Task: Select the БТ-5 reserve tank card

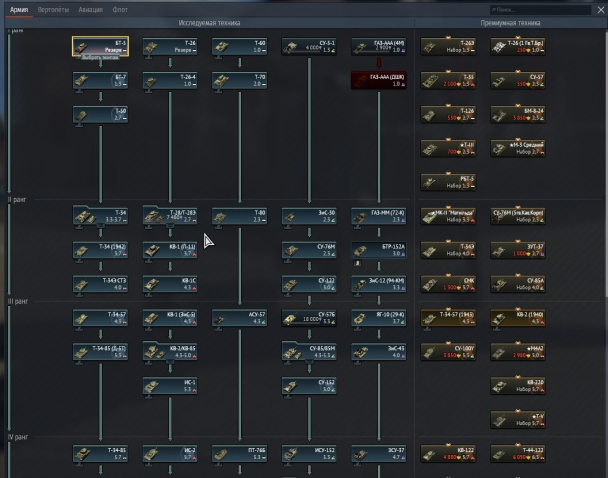Action: [100, 47]
